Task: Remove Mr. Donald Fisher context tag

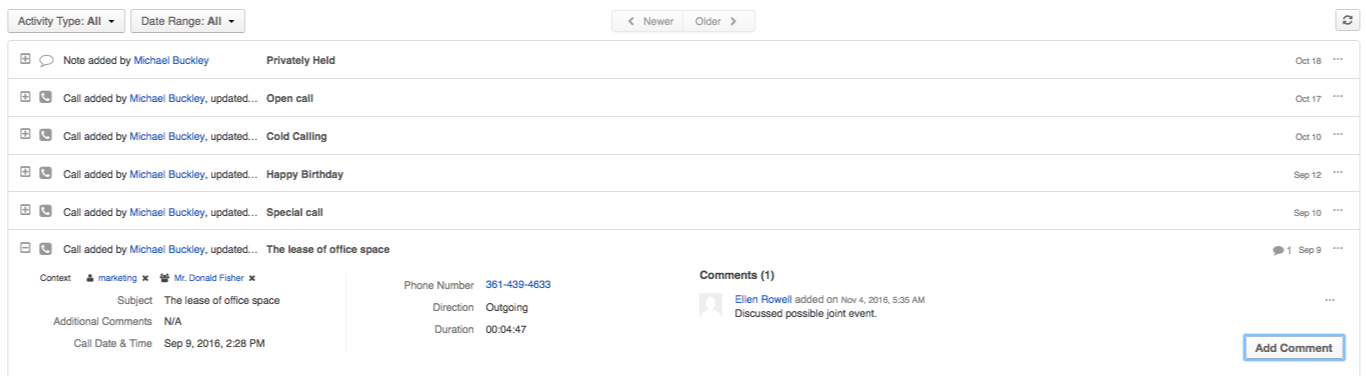Action: [x=252, y=278]
